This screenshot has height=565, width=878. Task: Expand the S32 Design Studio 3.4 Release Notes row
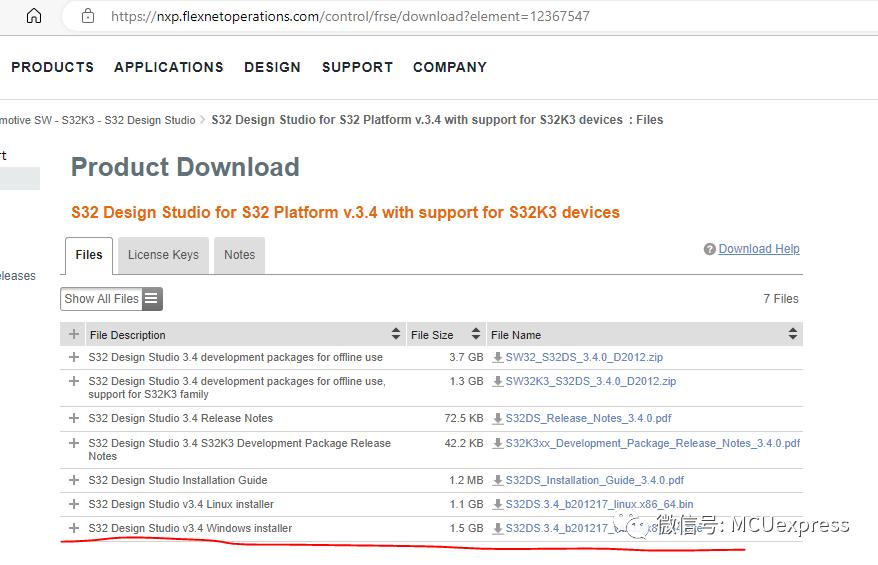(73, 418)
